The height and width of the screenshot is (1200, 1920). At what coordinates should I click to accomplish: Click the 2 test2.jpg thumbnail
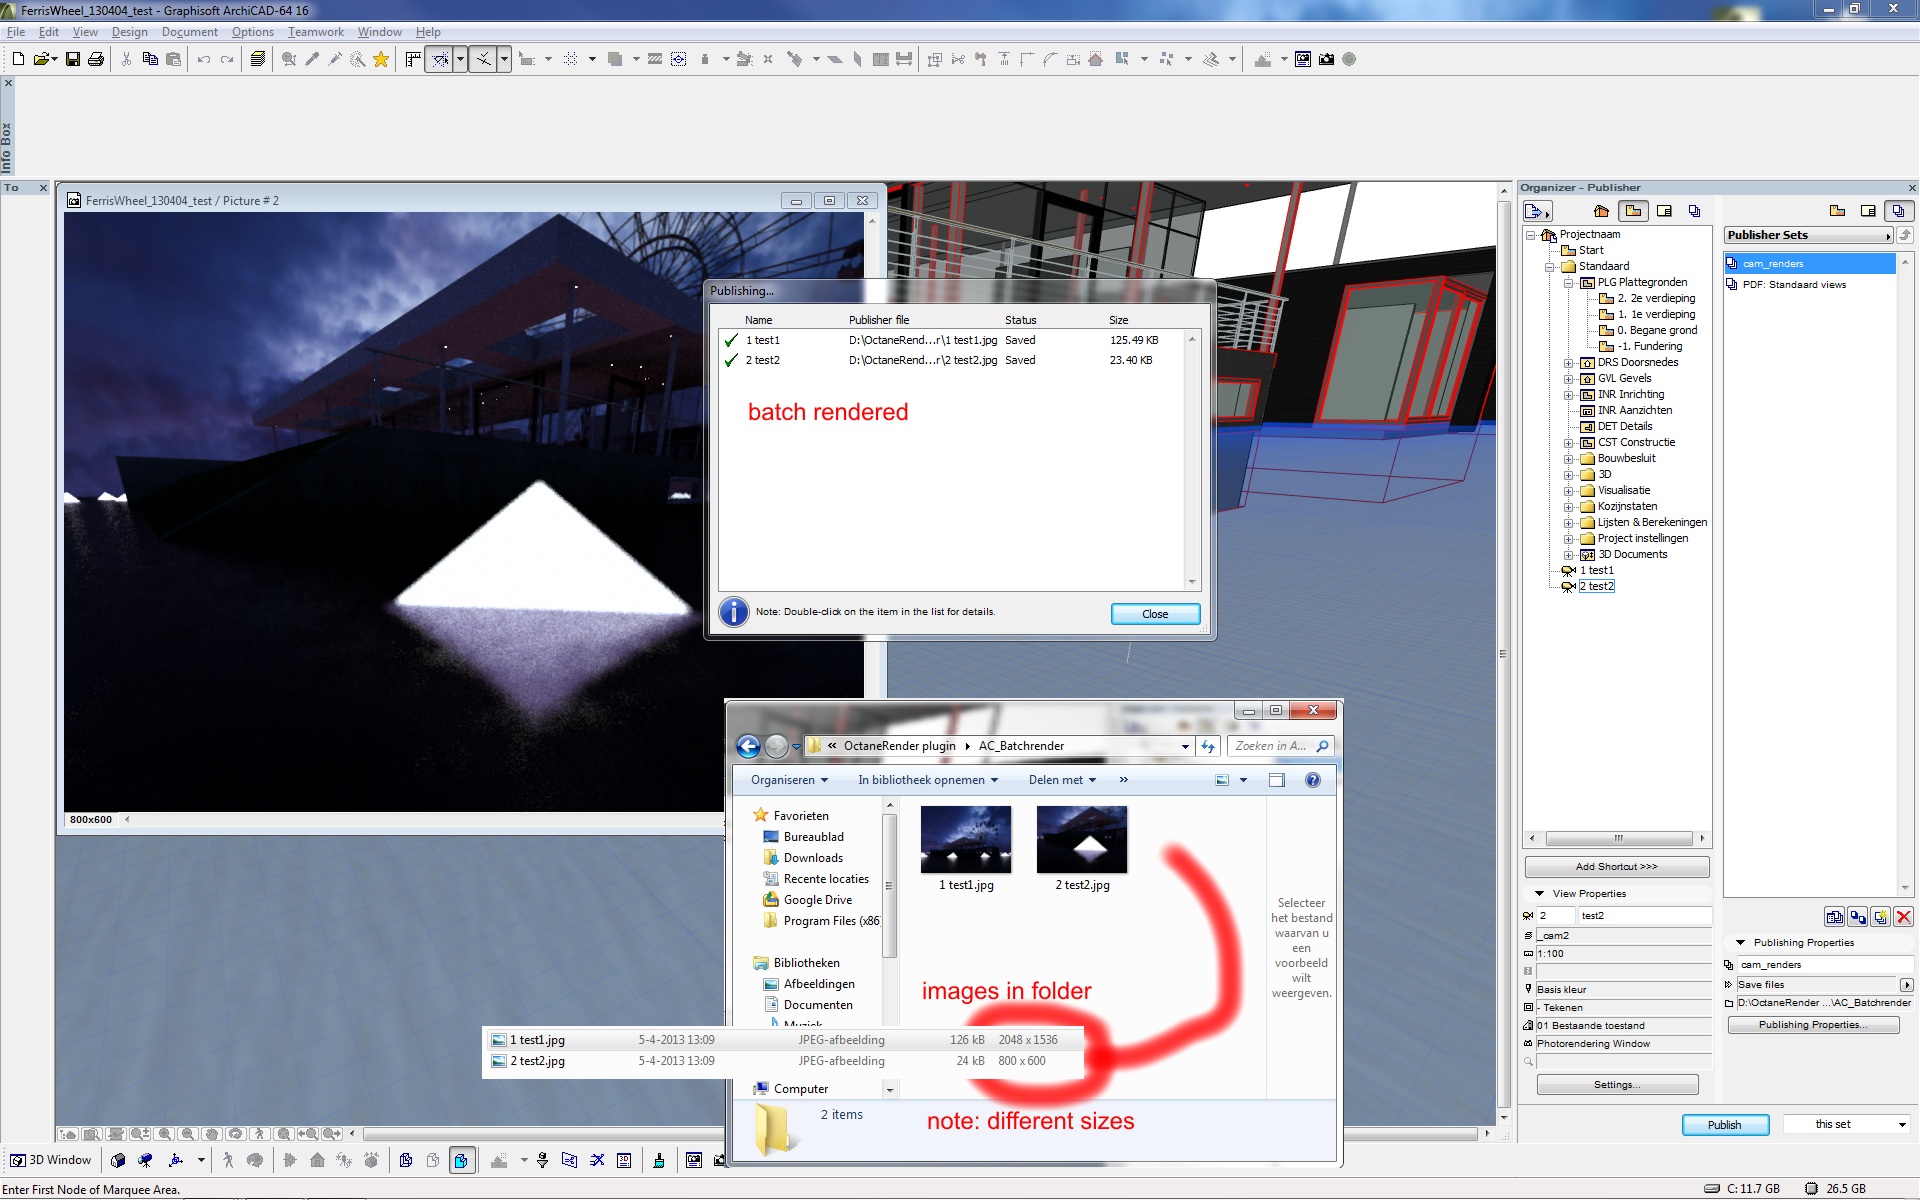tap(1082, 841)
